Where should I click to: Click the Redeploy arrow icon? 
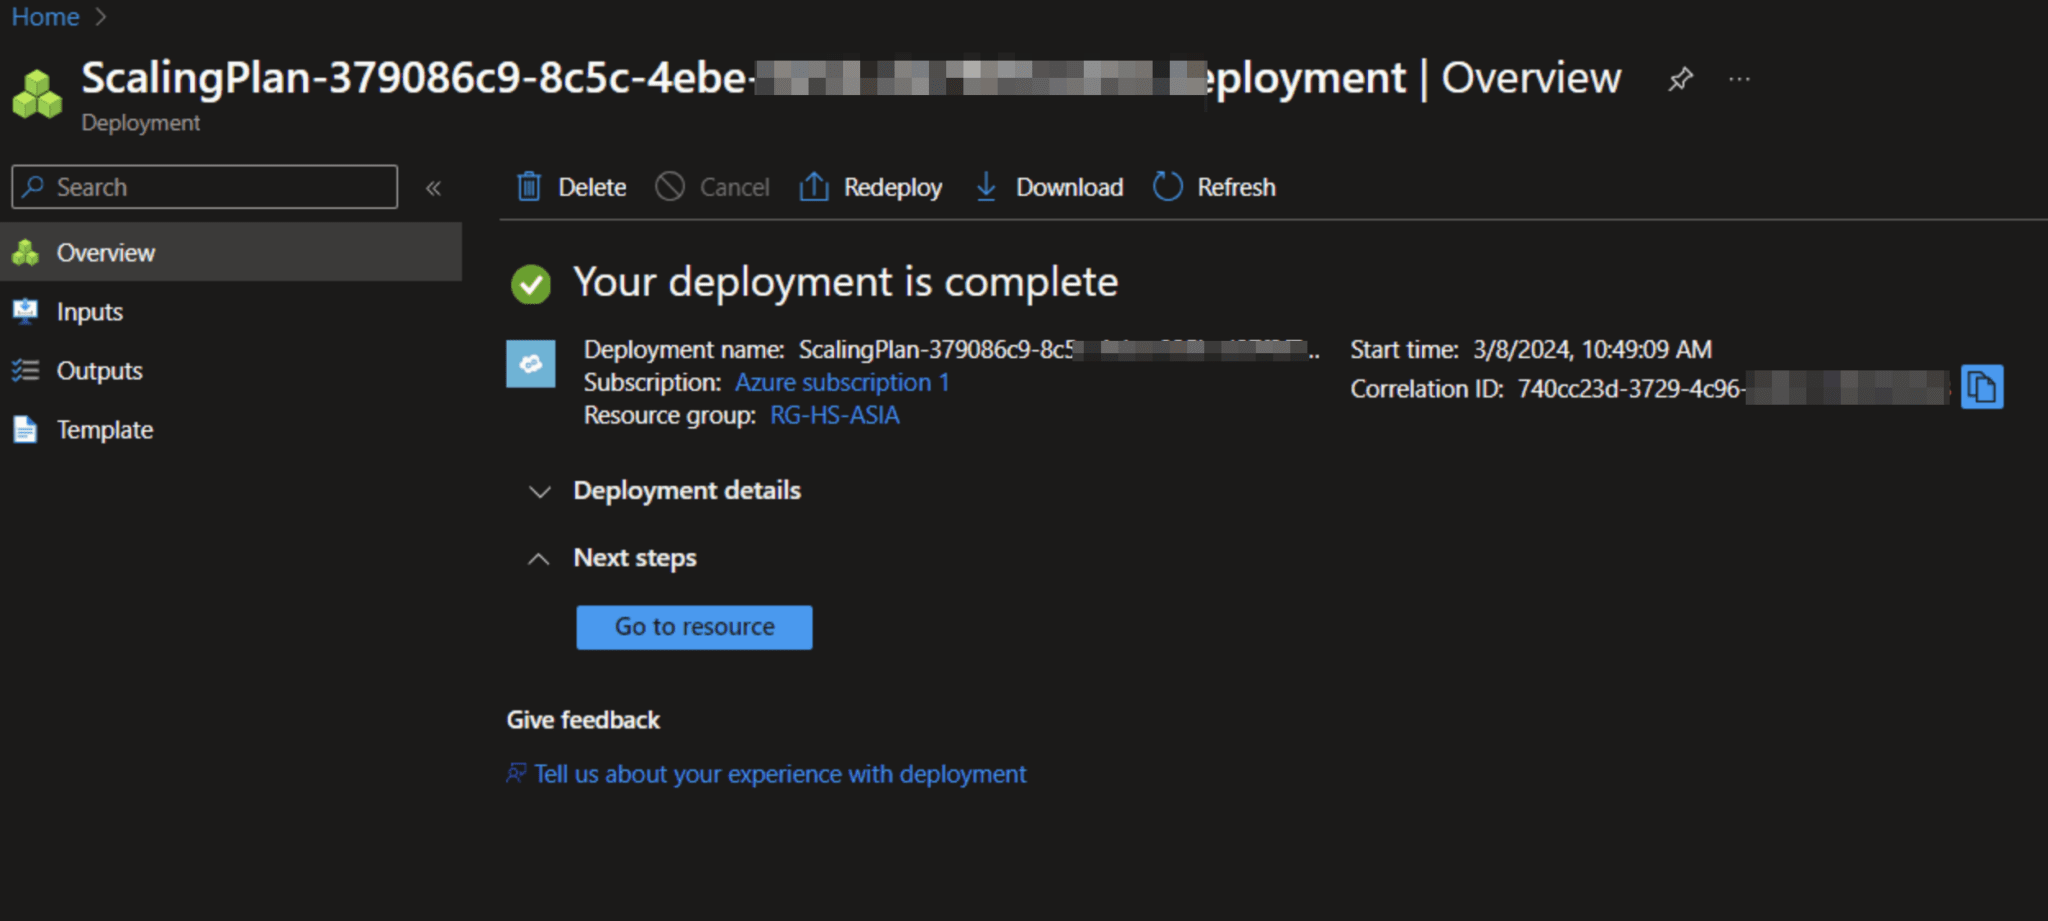coord(813,187)
